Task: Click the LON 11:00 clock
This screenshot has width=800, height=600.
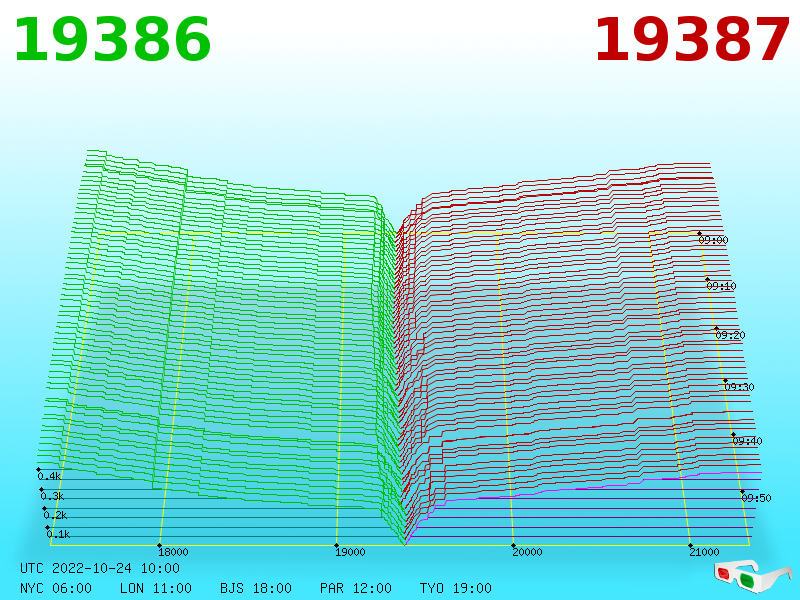Action: coord(156,588)
